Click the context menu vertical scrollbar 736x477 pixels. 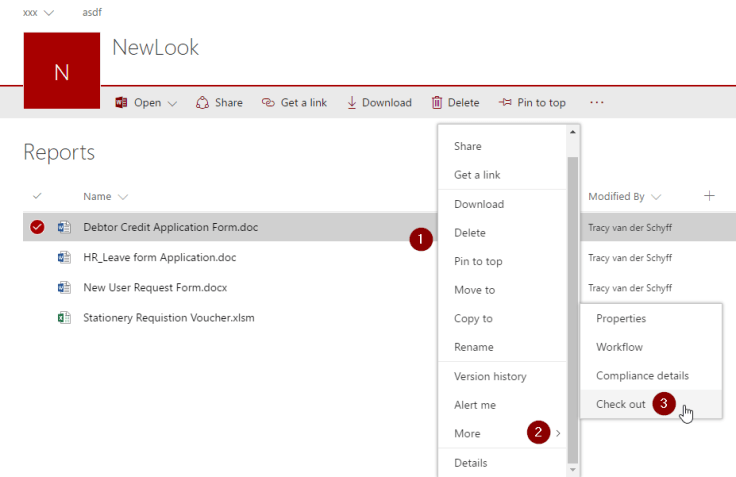point(572,300)
